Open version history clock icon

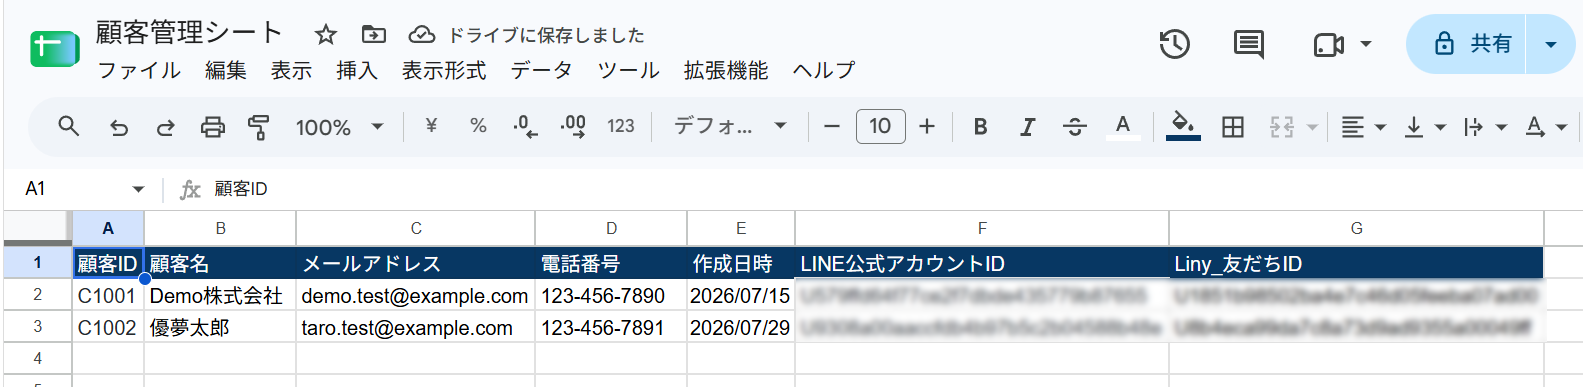click(x=1174, y=44)
